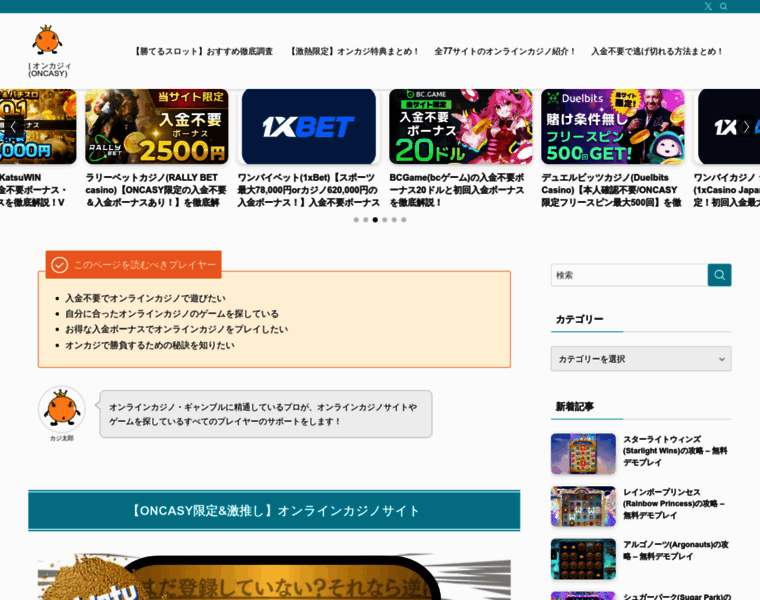Select fifth carousel pagination dot
Screen dimensions: 760x600
click(394, 220)
